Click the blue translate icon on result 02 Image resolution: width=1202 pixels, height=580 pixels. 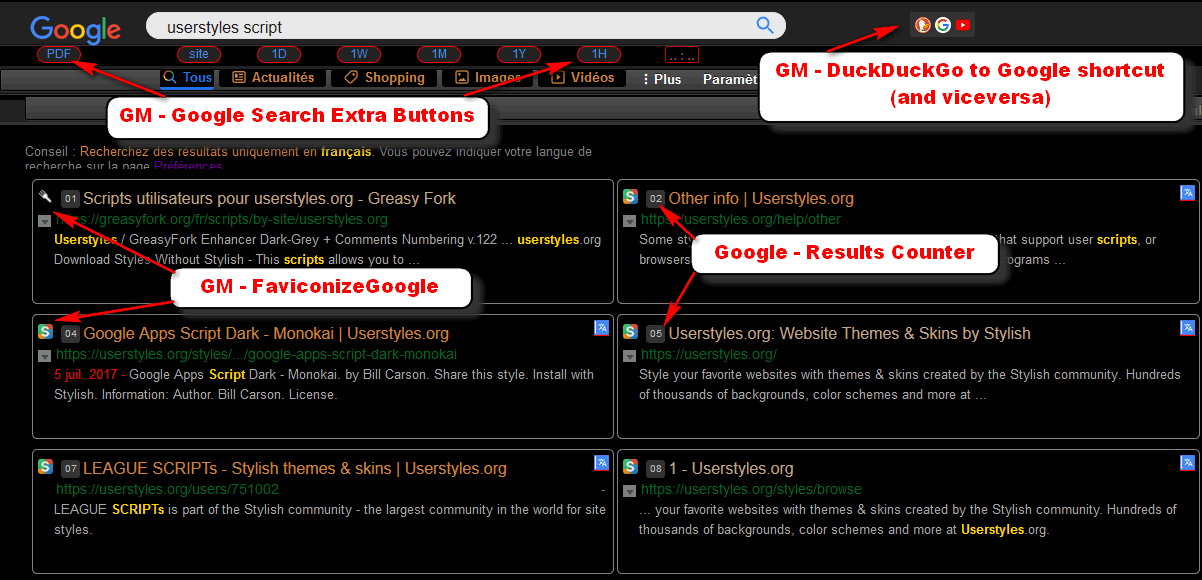[1187, 192]
